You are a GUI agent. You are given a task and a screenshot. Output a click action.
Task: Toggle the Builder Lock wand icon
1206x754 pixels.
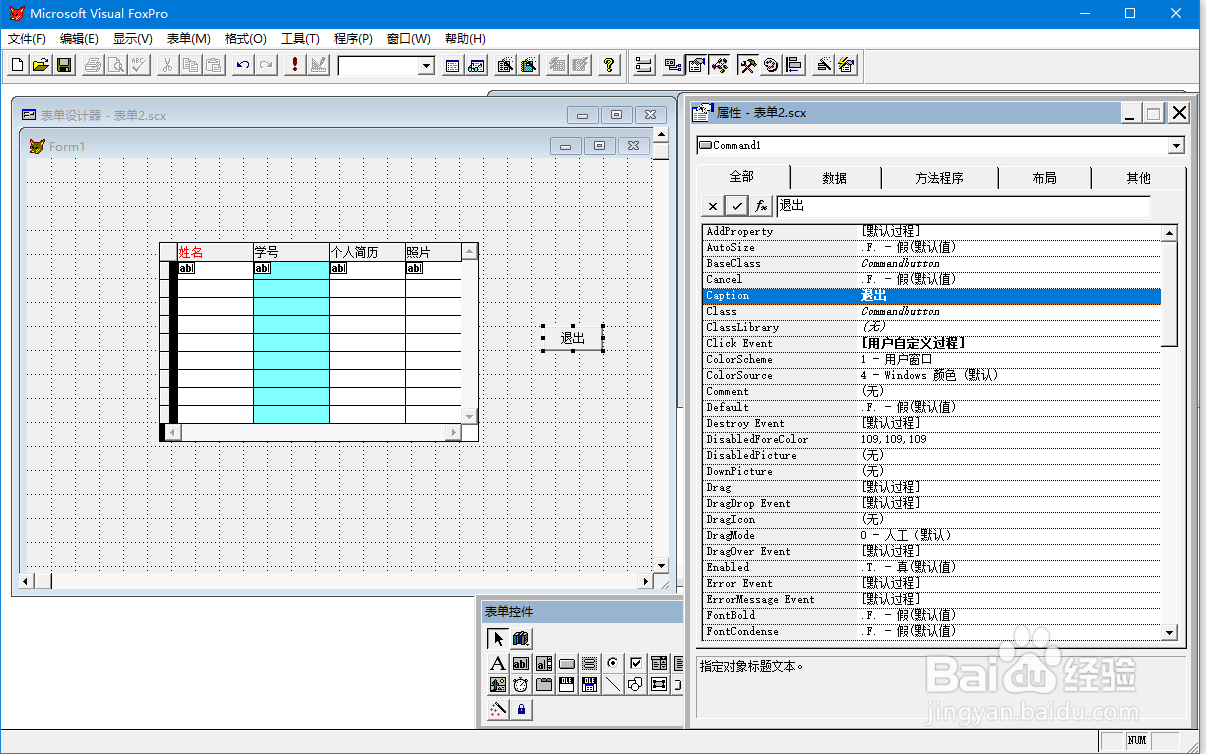498,710
